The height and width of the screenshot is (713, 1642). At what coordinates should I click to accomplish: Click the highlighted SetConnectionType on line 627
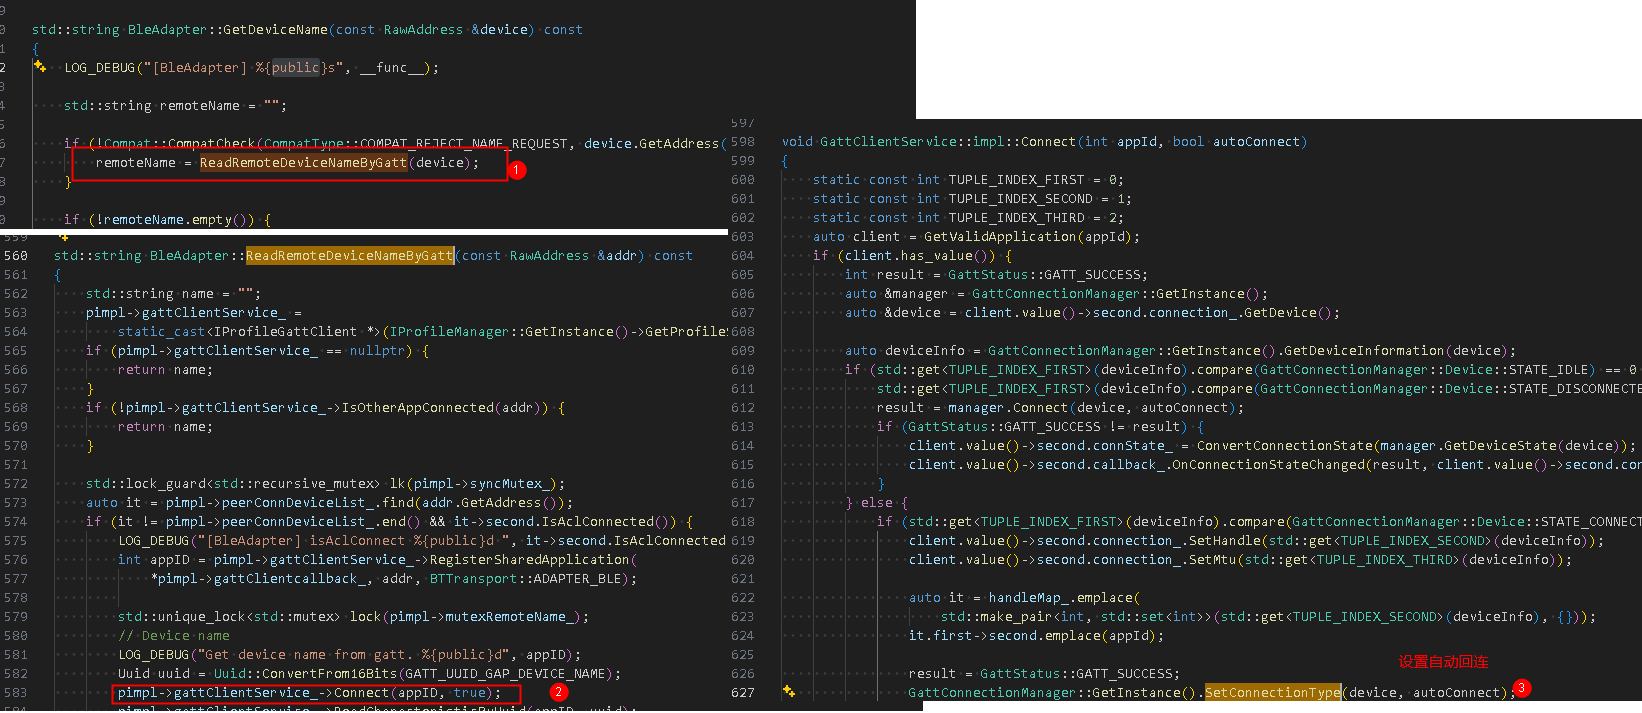point(1272,692)
